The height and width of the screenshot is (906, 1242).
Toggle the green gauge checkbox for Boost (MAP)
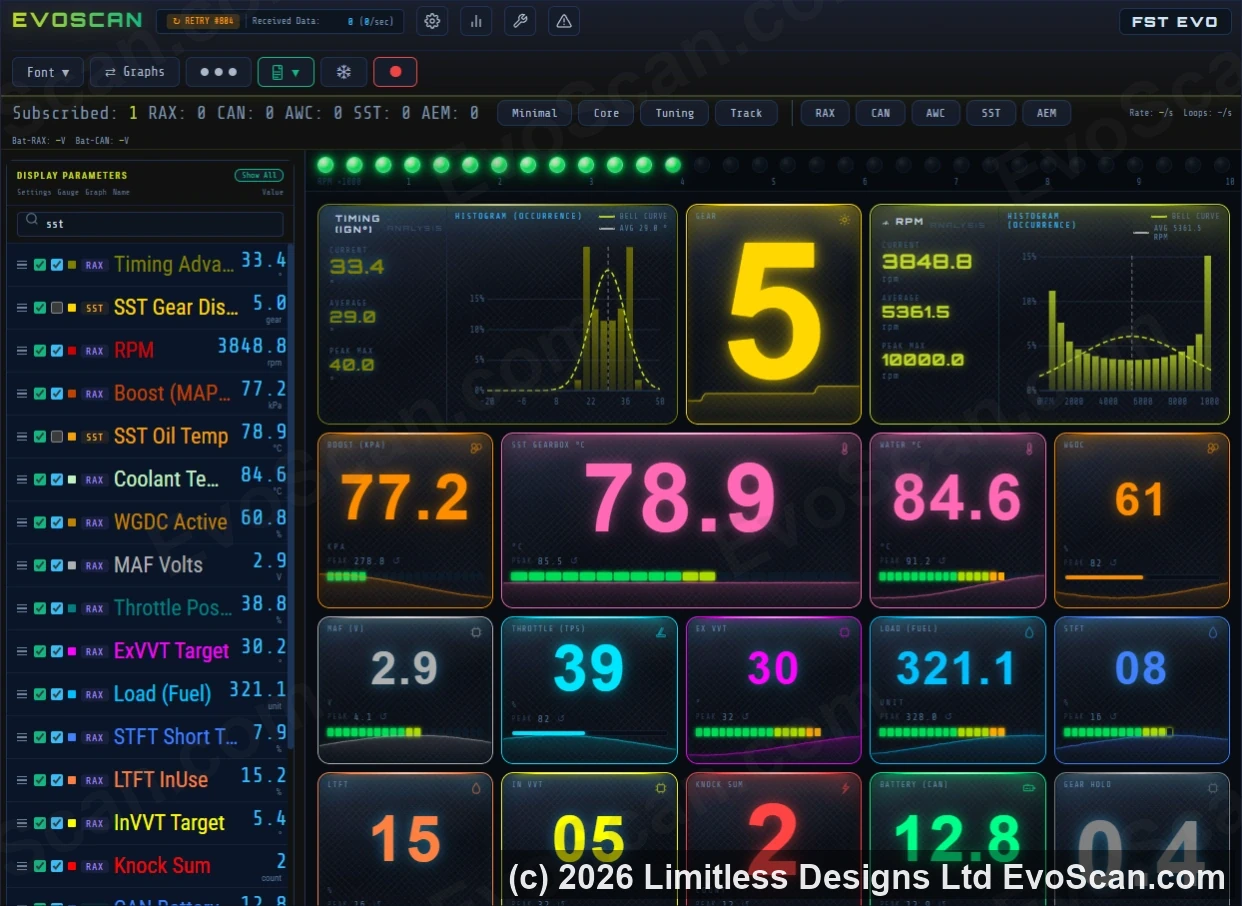tap(40, 394)
